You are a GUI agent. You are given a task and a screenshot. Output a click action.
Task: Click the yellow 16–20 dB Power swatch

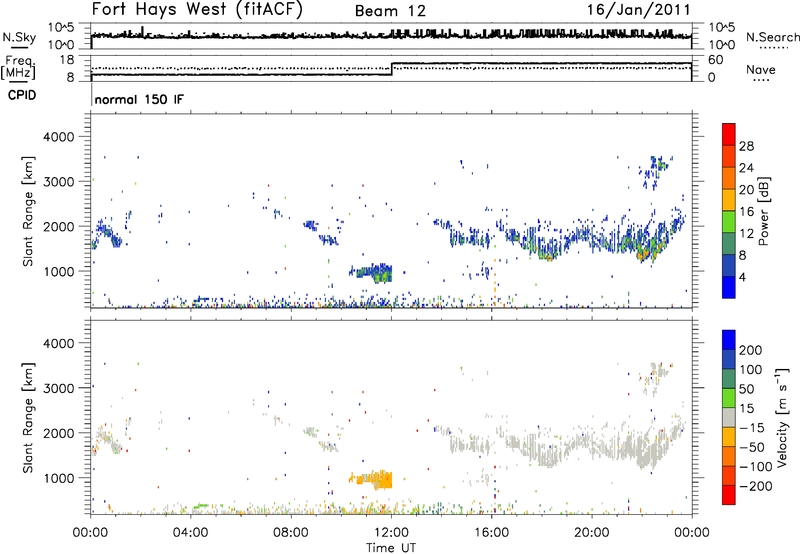pyautogui.click(x=729, y=199)
